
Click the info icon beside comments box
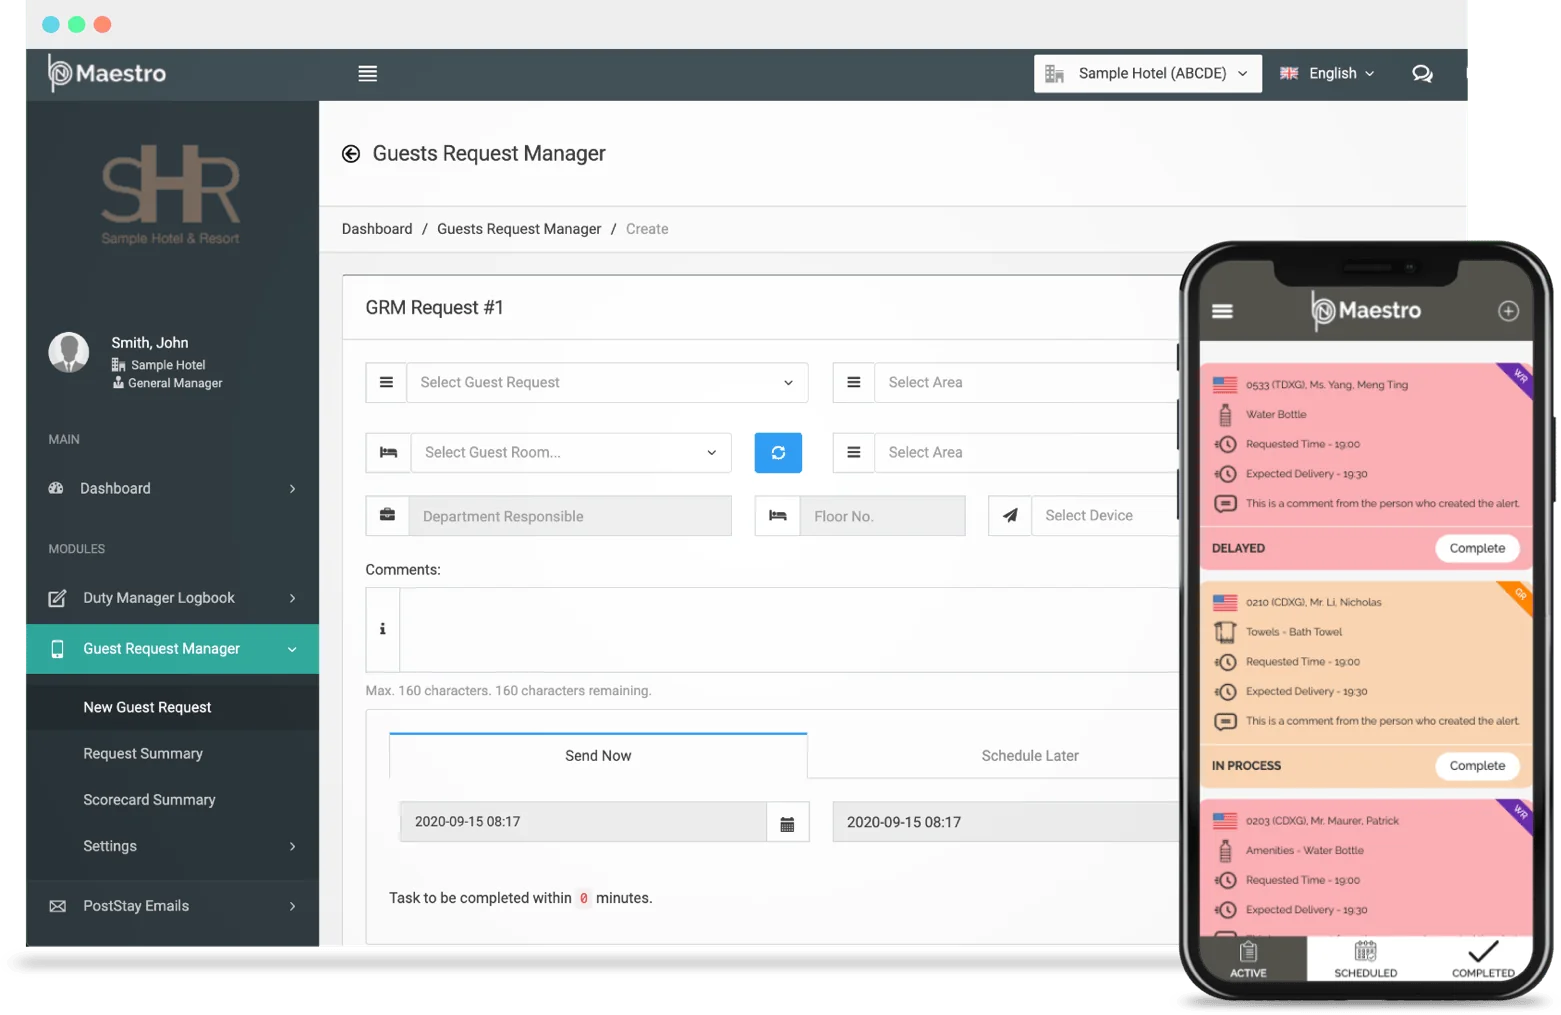(382, 629)
